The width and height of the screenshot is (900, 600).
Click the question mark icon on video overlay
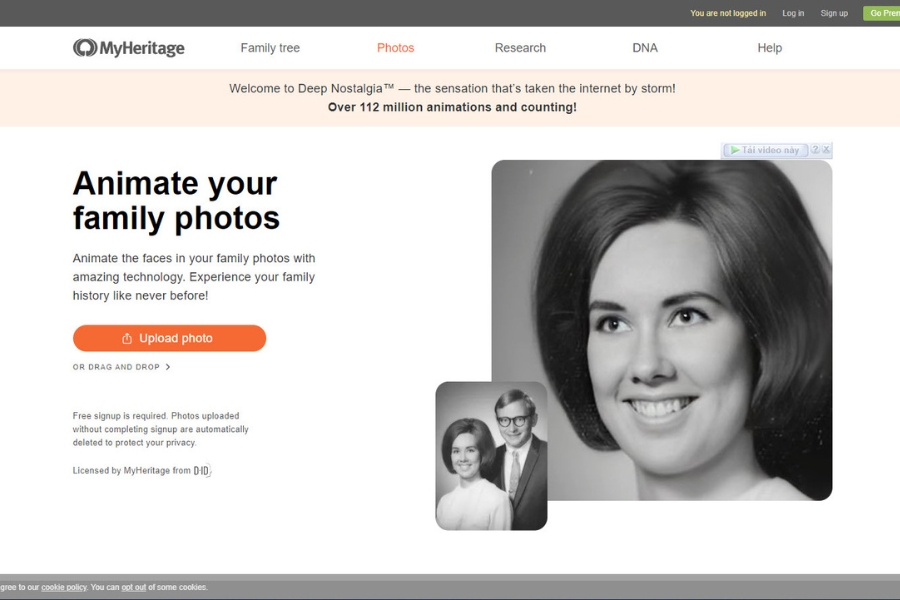(815, 150)
